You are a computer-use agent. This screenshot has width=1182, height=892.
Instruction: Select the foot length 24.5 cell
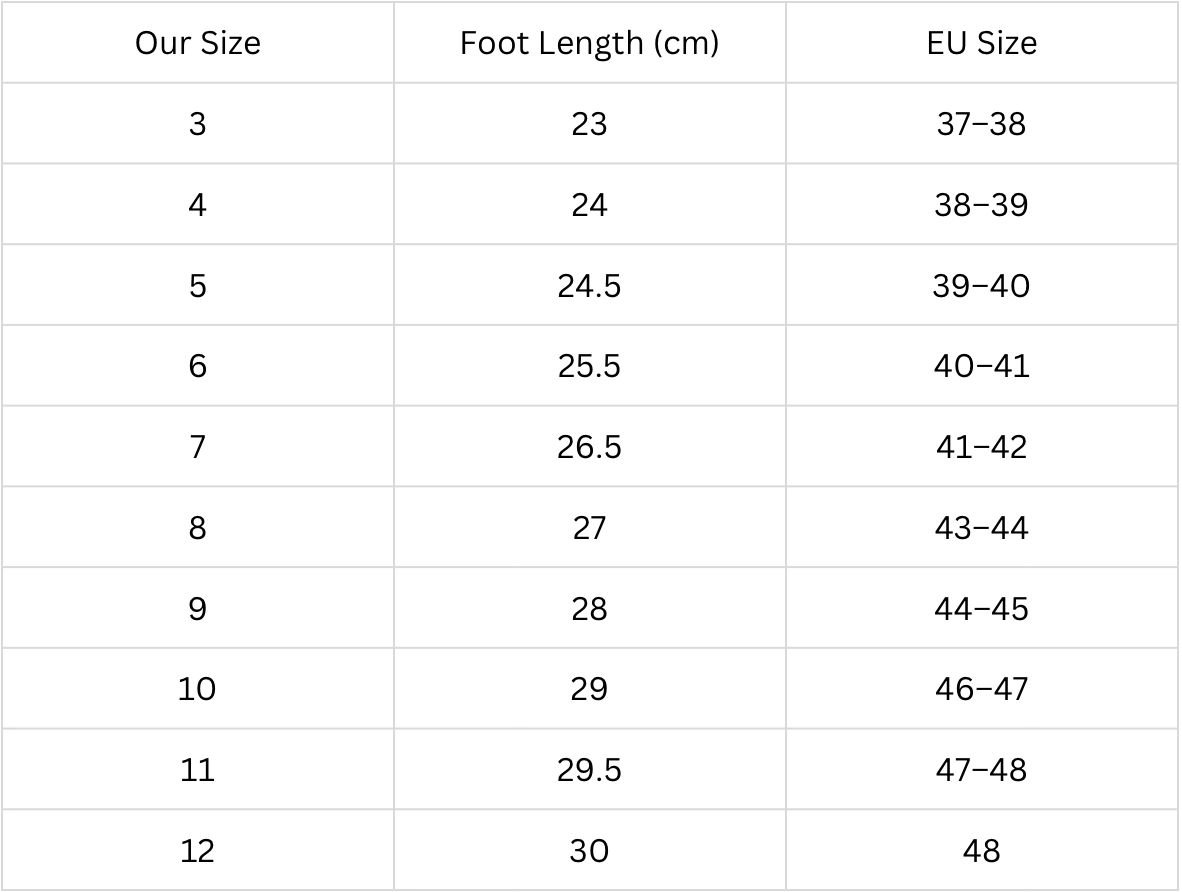[x=589, y=286]
